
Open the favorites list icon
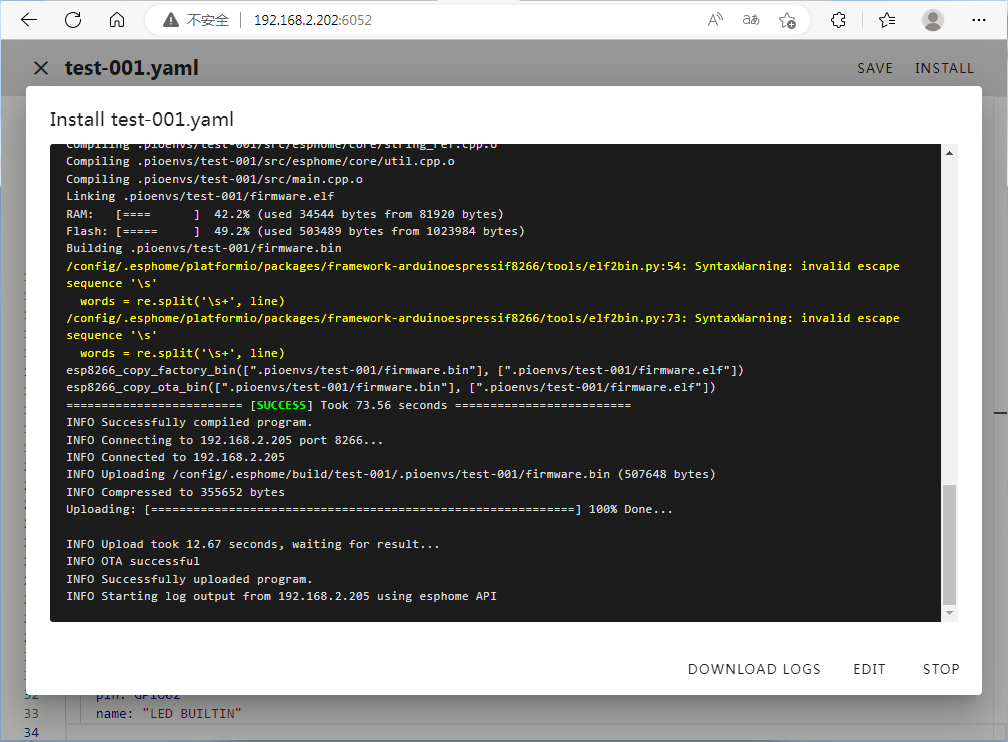(x=886, y=20)
